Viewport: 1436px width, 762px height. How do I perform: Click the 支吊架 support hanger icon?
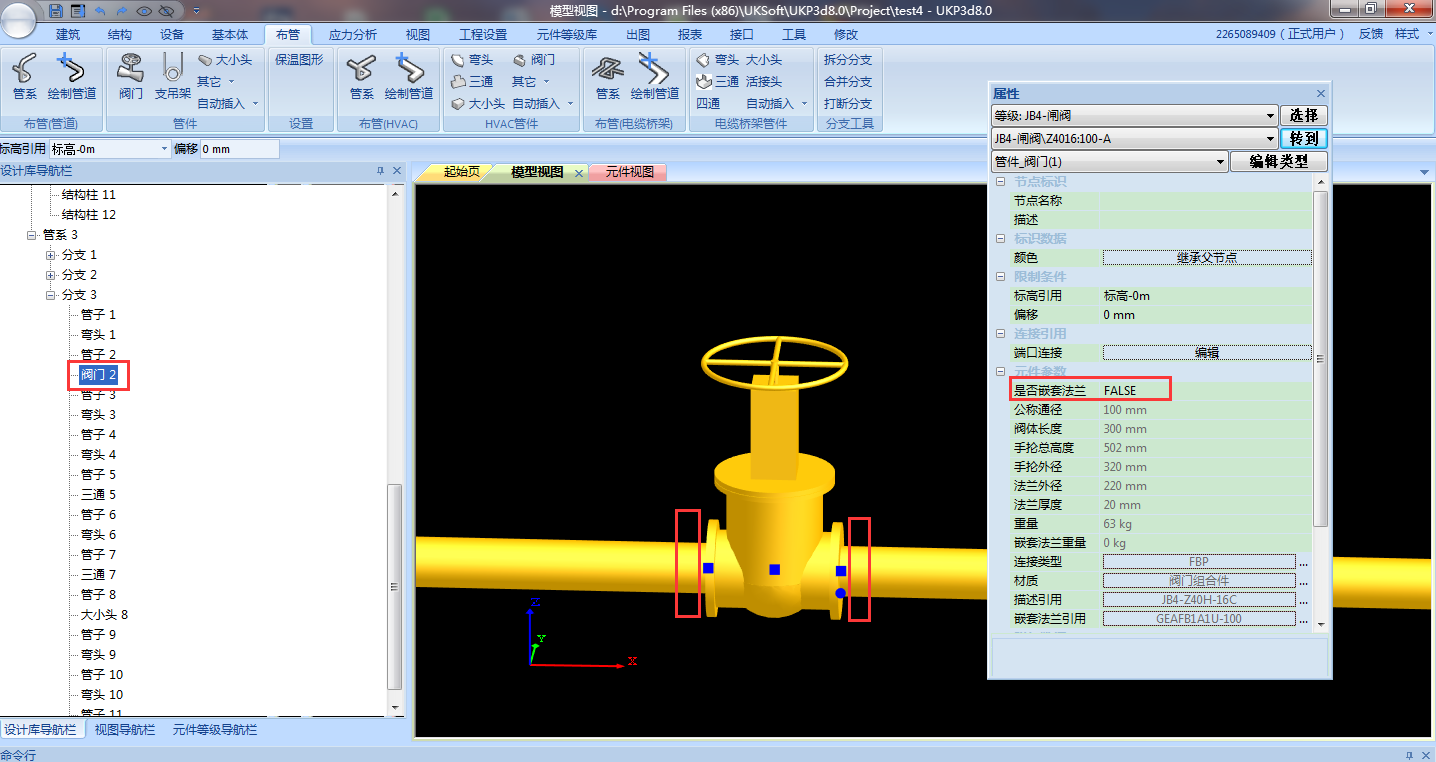tap(172, 77)
